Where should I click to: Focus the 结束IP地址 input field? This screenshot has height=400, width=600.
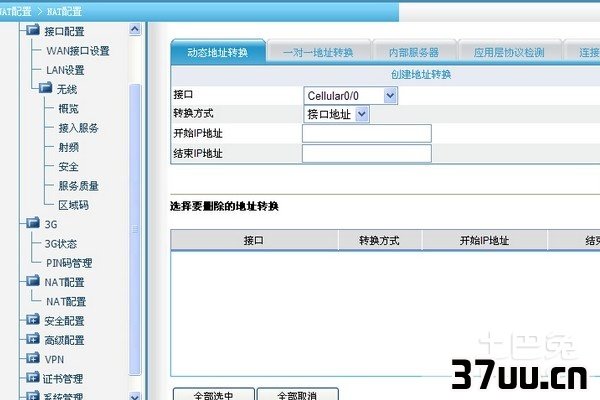pos(367,153)
